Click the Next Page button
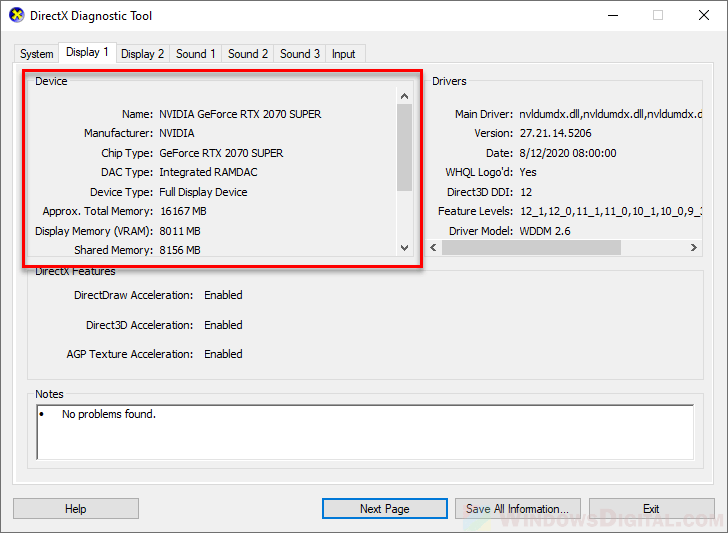 click(x=384, y=509)
